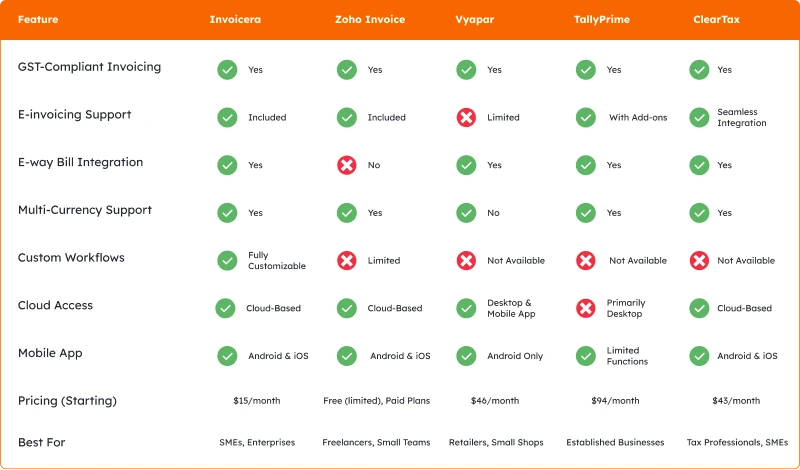
Task: Click checkmark for Vyapar Desktop & Mobile App
Action: tap(466, 308)
